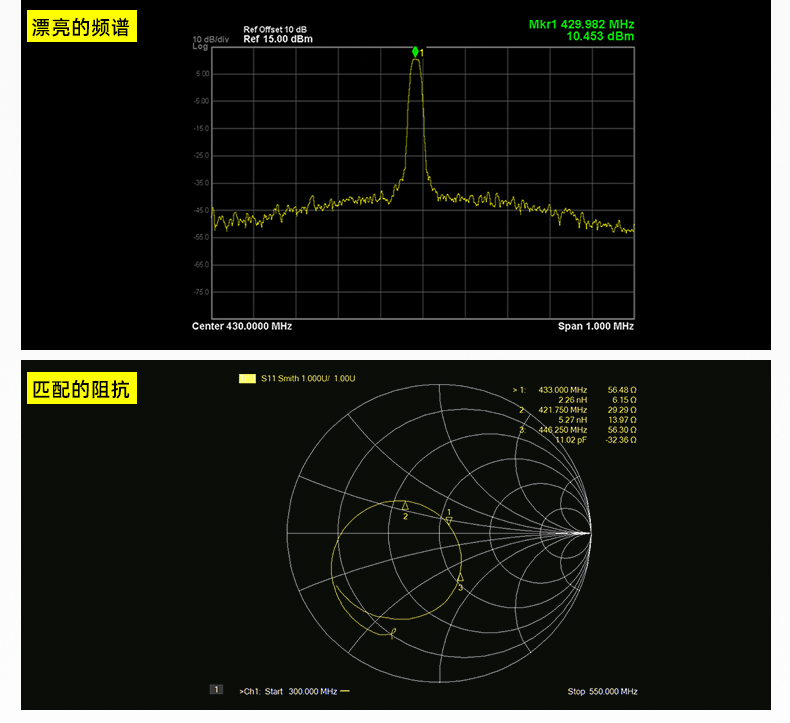Click the '56.48 Ω' resistance value
The image size is (790, 723).
click(622, 390)
